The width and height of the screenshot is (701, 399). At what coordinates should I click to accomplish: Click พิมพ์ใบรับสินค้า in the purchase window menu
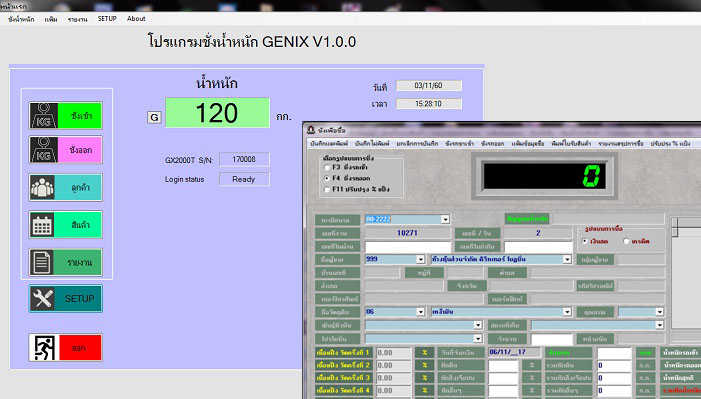click(x=571, y=144)
